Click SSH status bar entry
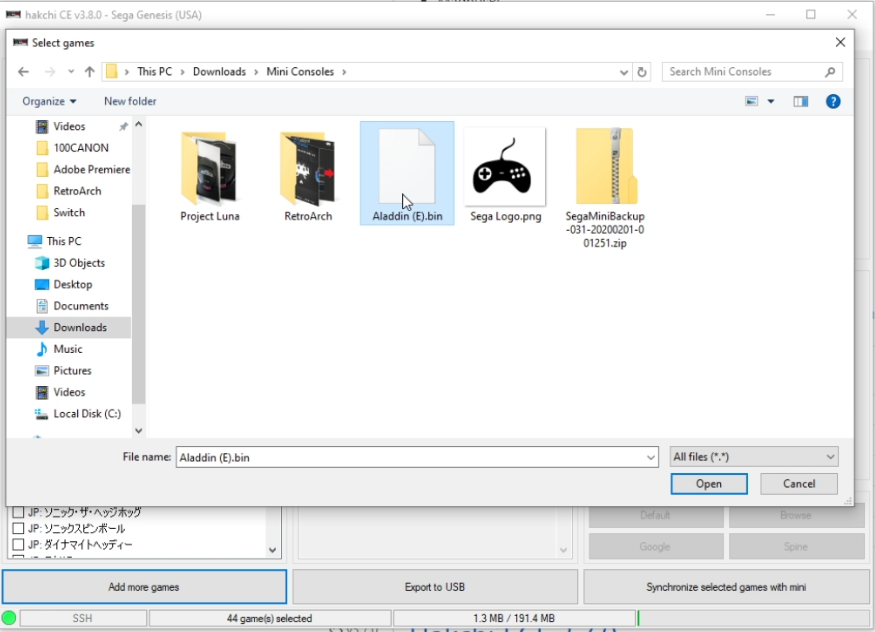The image size is (875, 632). point(83,618)
